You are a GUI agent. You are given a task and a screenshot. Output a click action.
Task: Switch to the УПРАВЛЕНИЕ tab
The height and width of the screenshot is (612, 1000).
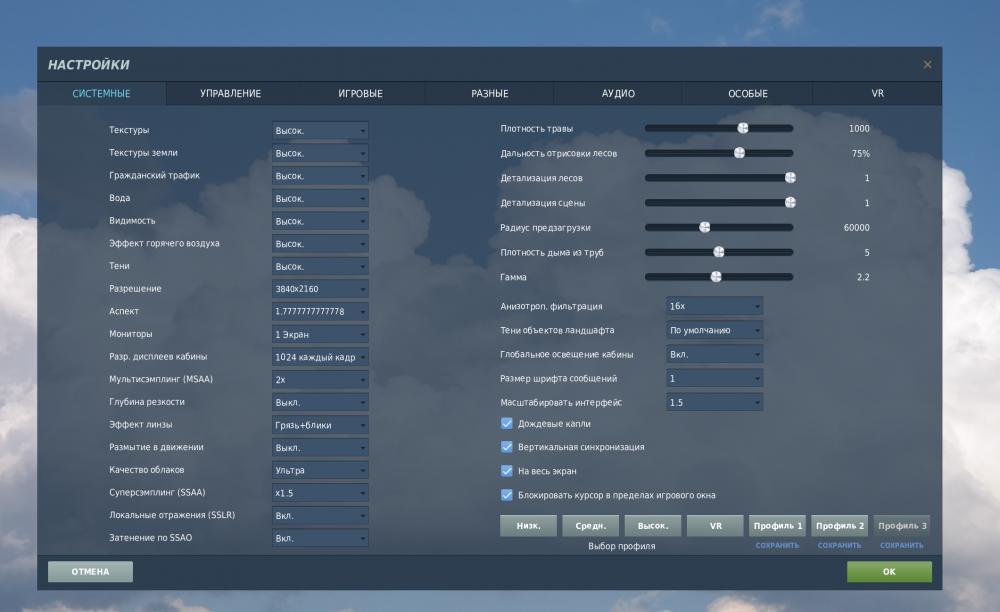click(230, 94)
